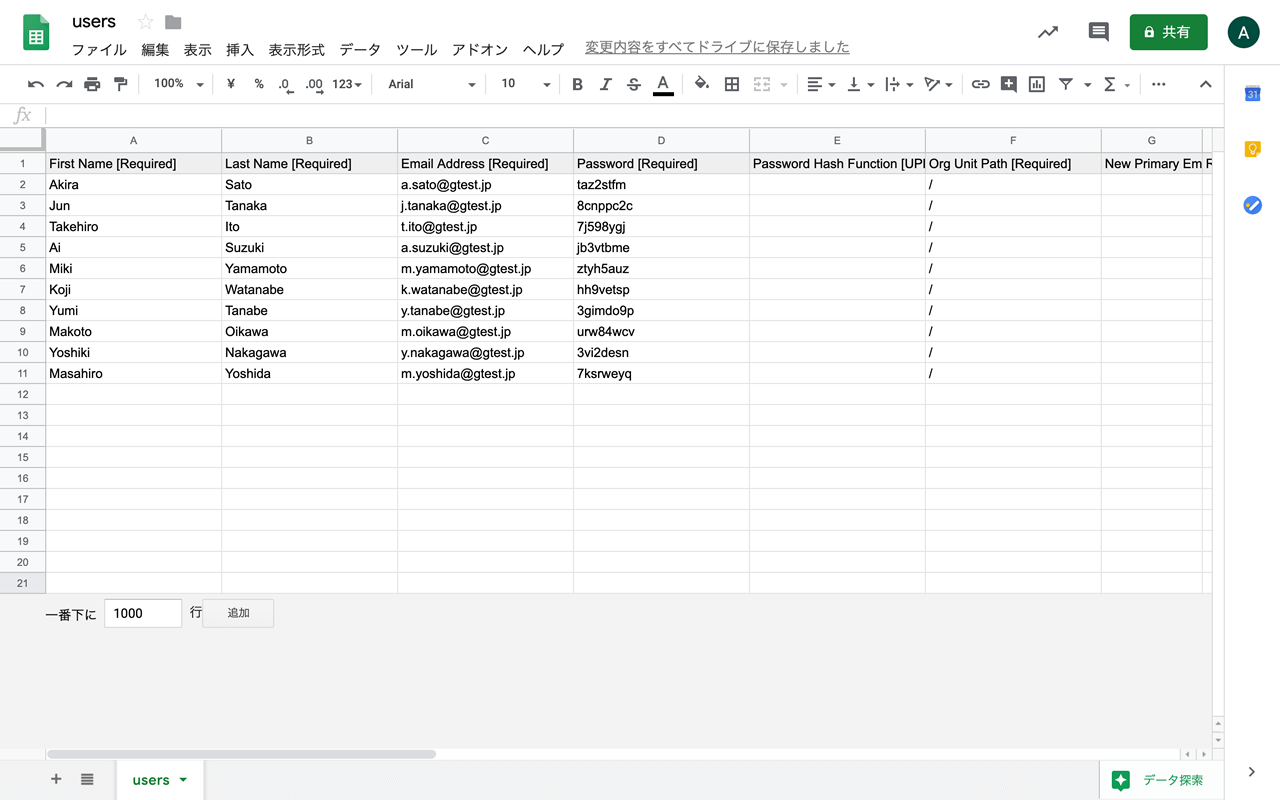1280x800 pixels.
Task: Toggle italic text style
Action: [605, 84]
